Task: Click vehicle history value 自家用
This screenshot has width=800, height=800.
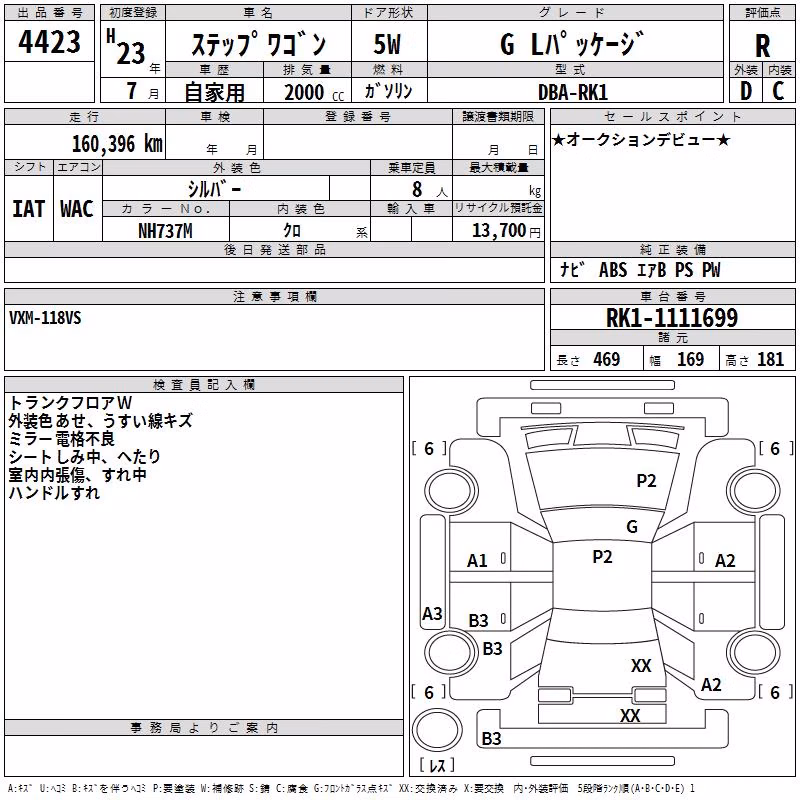Action: 214,92
